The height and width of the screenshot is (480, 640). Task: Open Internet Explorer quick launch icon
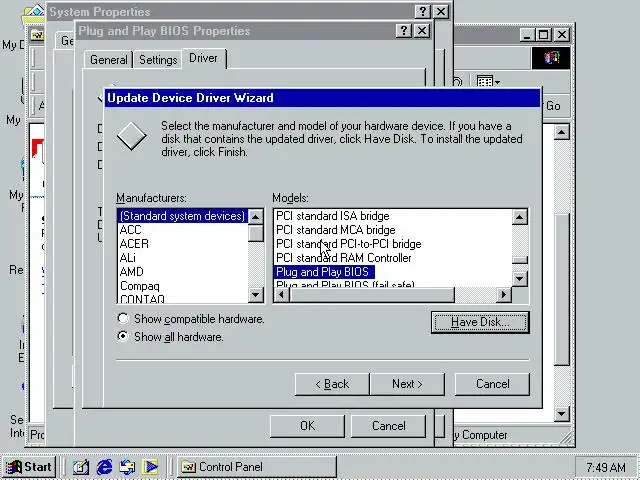(x=104, y=467)
